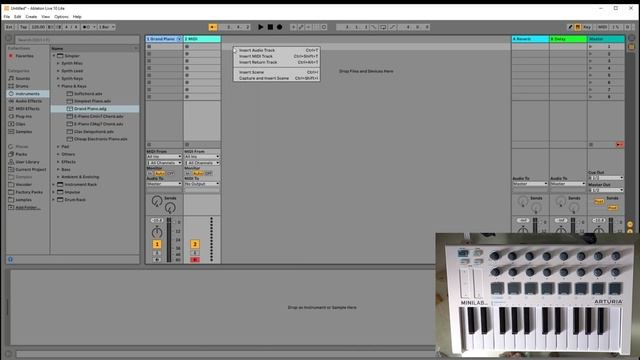Toggle Track 1 activator button
Screen dimensions: 640x360
[x=157, y=244]
